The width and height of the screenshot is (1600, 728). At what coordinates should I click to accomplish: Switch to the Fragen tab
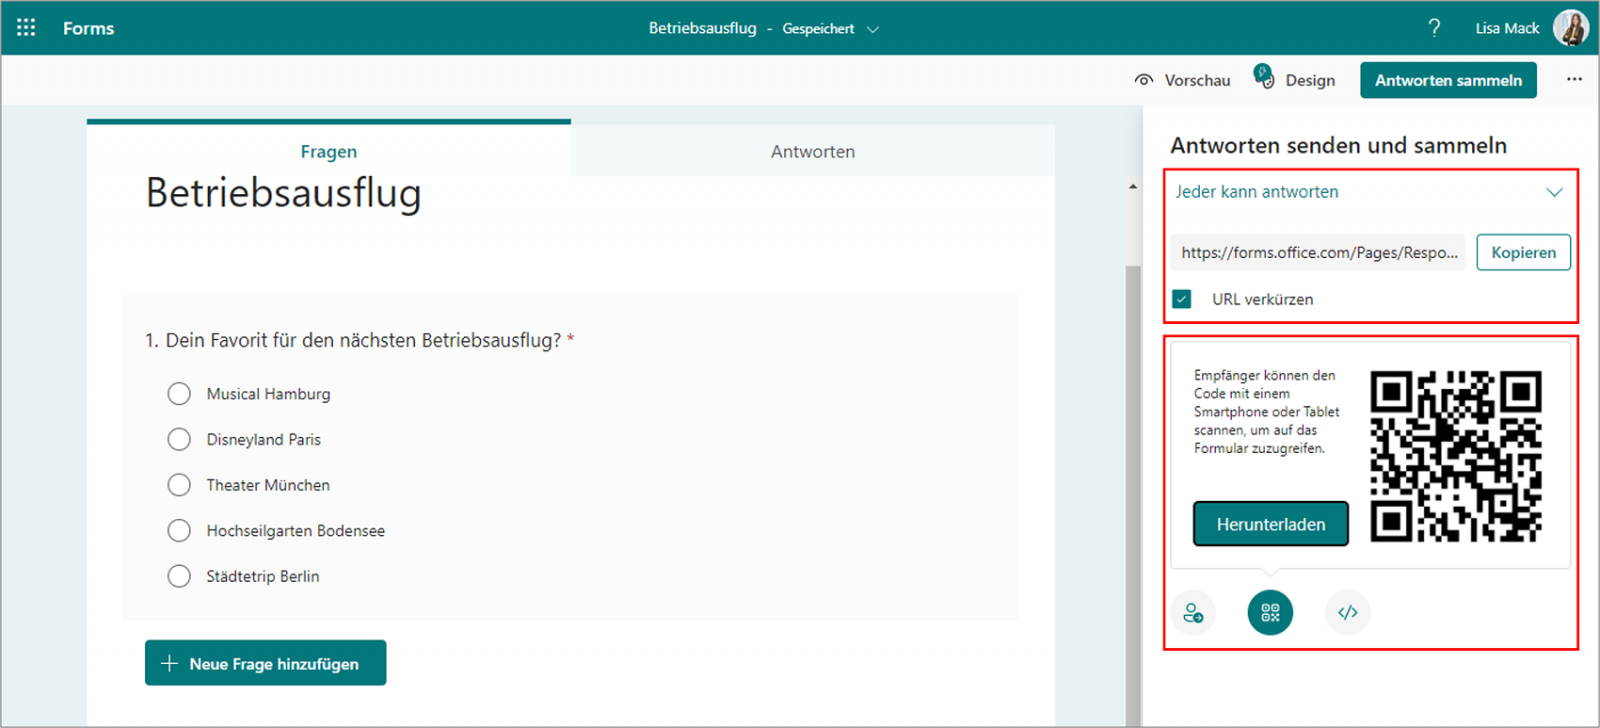328,152
